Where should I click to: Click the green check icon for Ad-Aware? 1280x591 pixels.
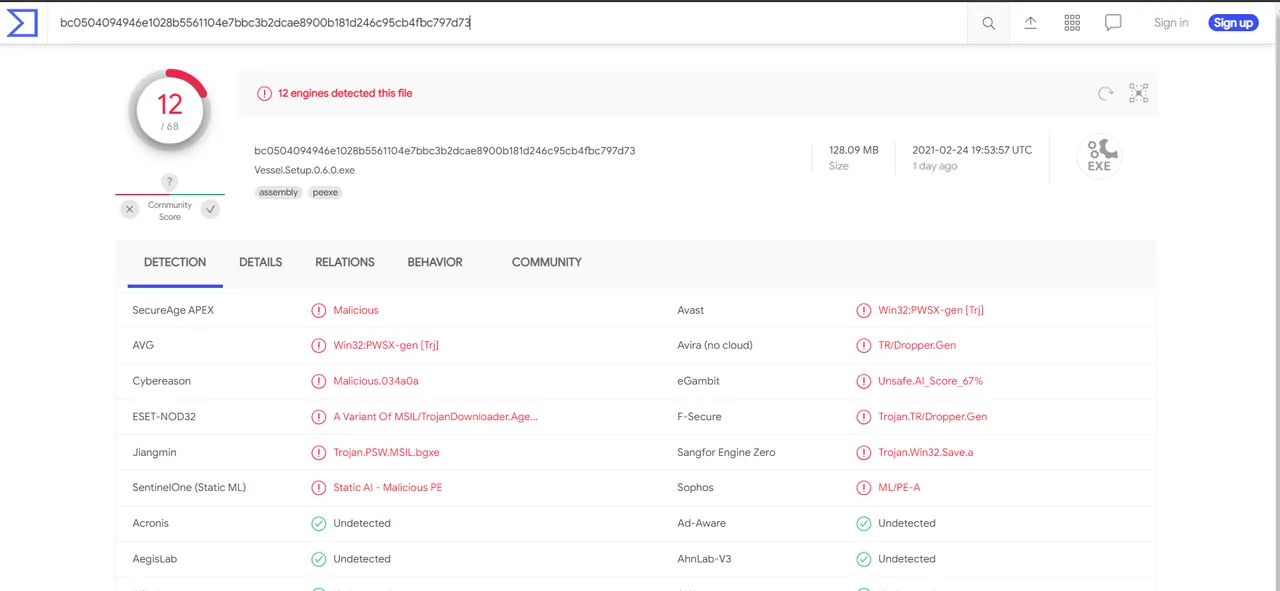[x=864, y=523]
